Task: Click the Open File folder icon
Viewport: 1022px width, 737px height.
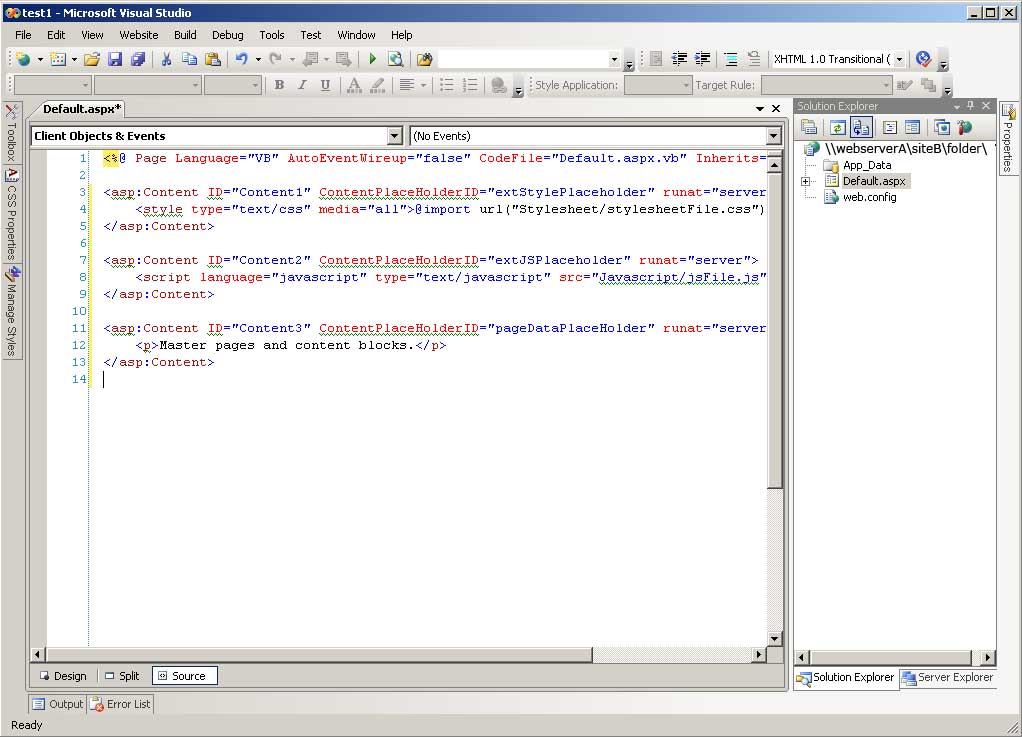Action: pyautogui.click(x=92, y=59)
